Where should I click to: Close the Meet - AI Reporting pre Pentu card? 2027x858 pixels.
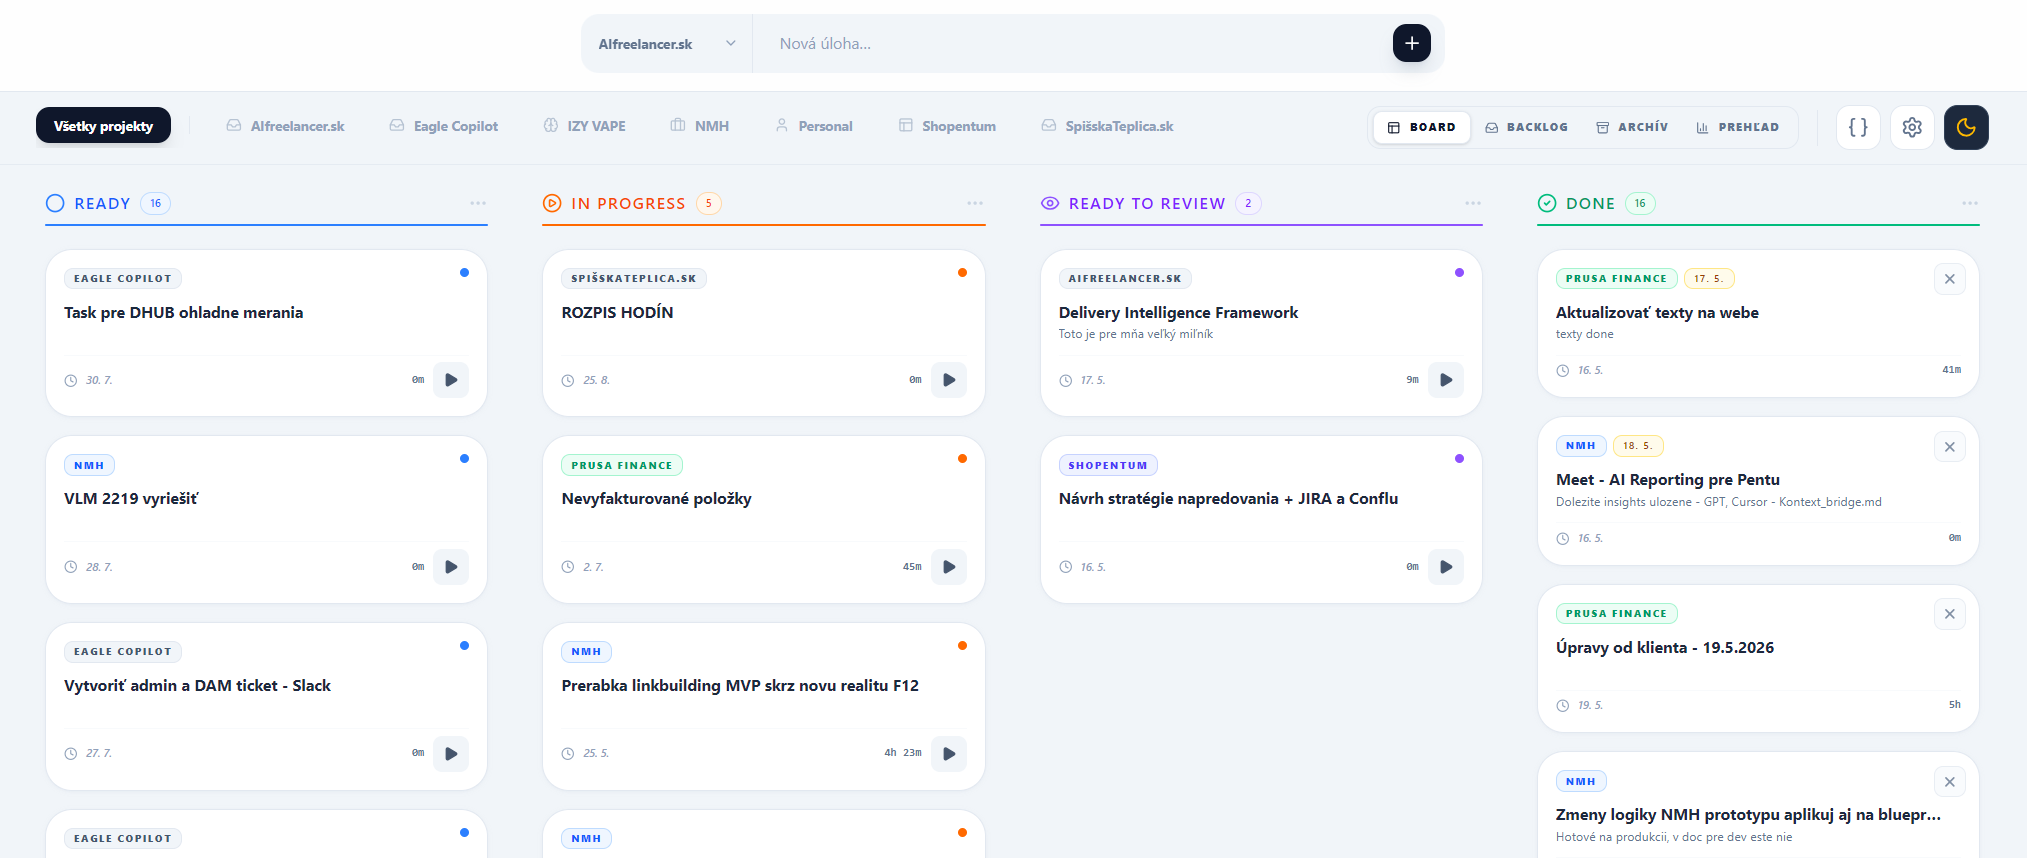pos(1950,447)
